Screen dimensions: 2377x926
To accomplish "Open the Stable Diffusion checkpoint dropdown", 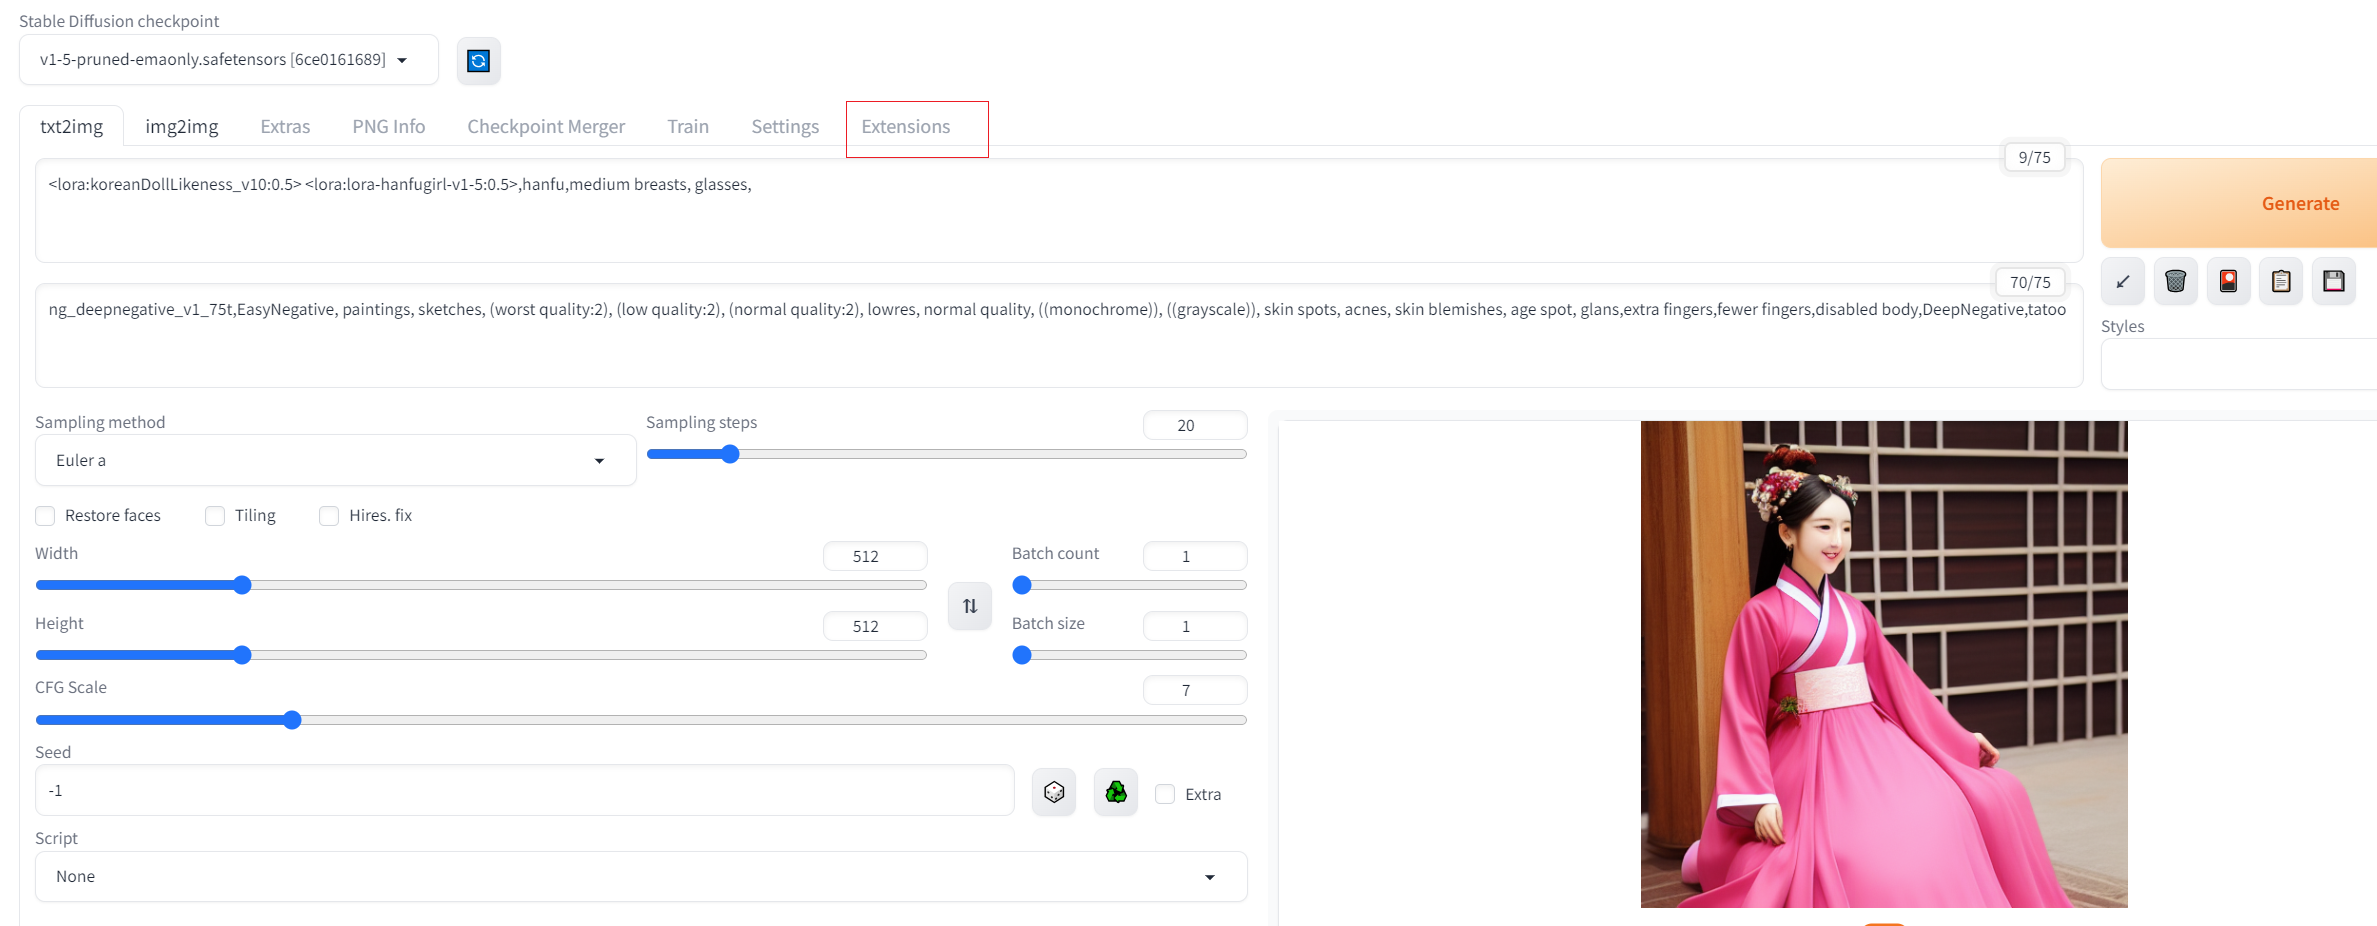I will tap(229, 60).
